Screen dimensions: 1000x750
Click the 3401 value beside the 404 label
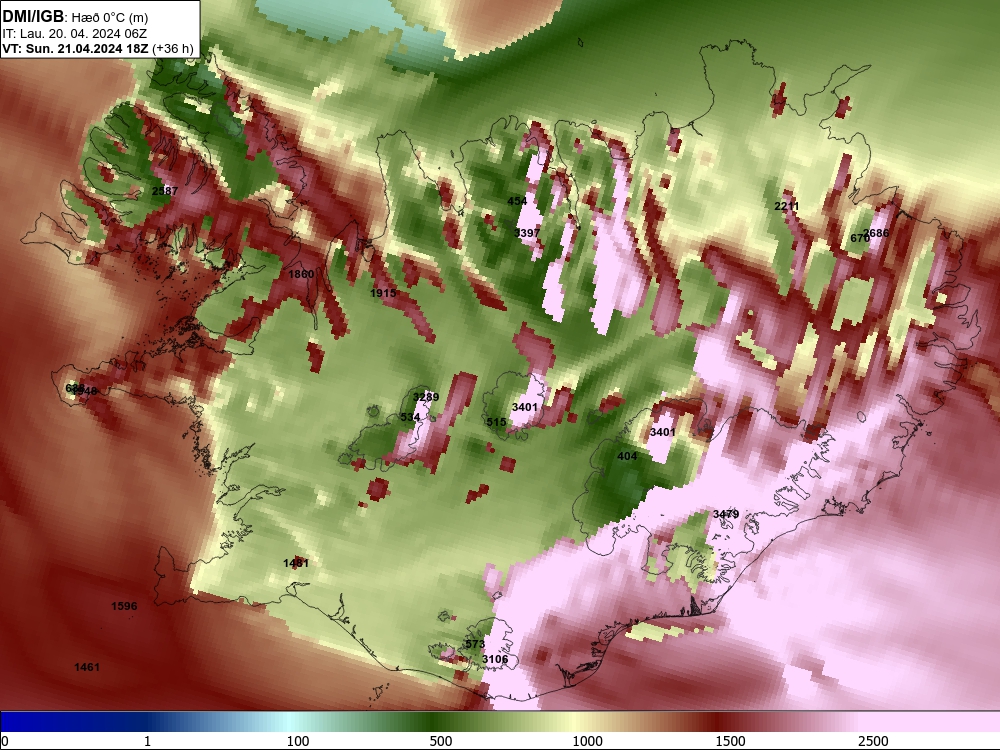coord(663,432)
